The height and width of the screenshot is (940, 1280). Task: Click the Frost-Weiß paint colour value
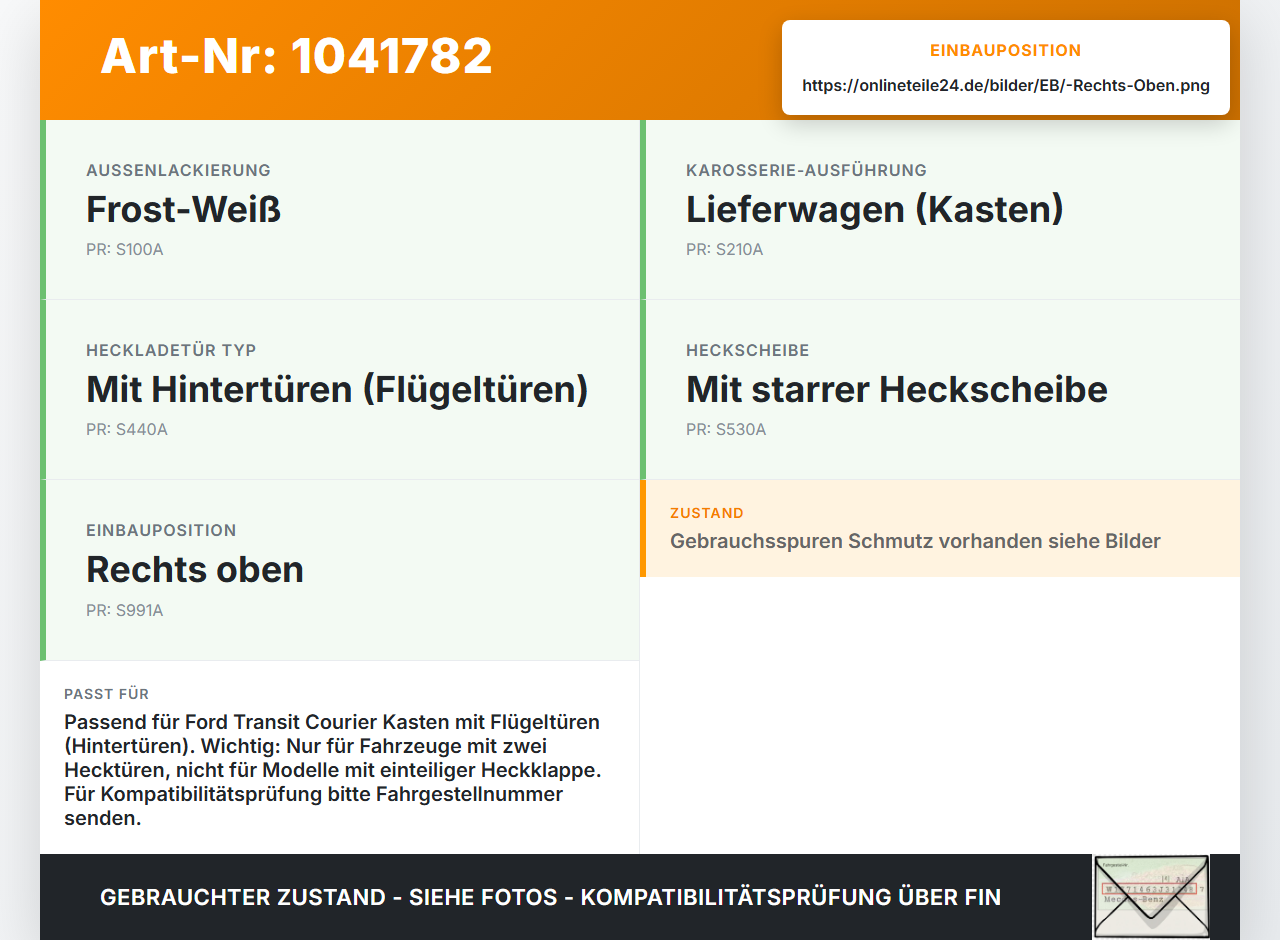[183, 210]
